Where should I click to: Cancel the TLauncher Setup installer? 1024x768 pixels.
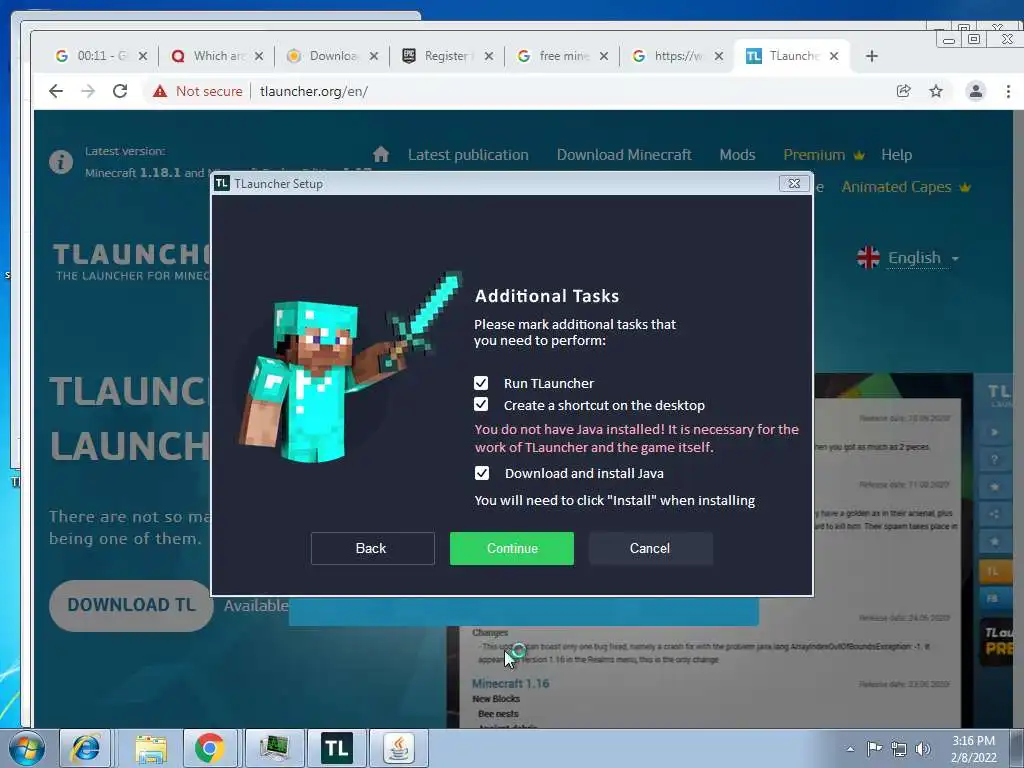tap(650, 548)
